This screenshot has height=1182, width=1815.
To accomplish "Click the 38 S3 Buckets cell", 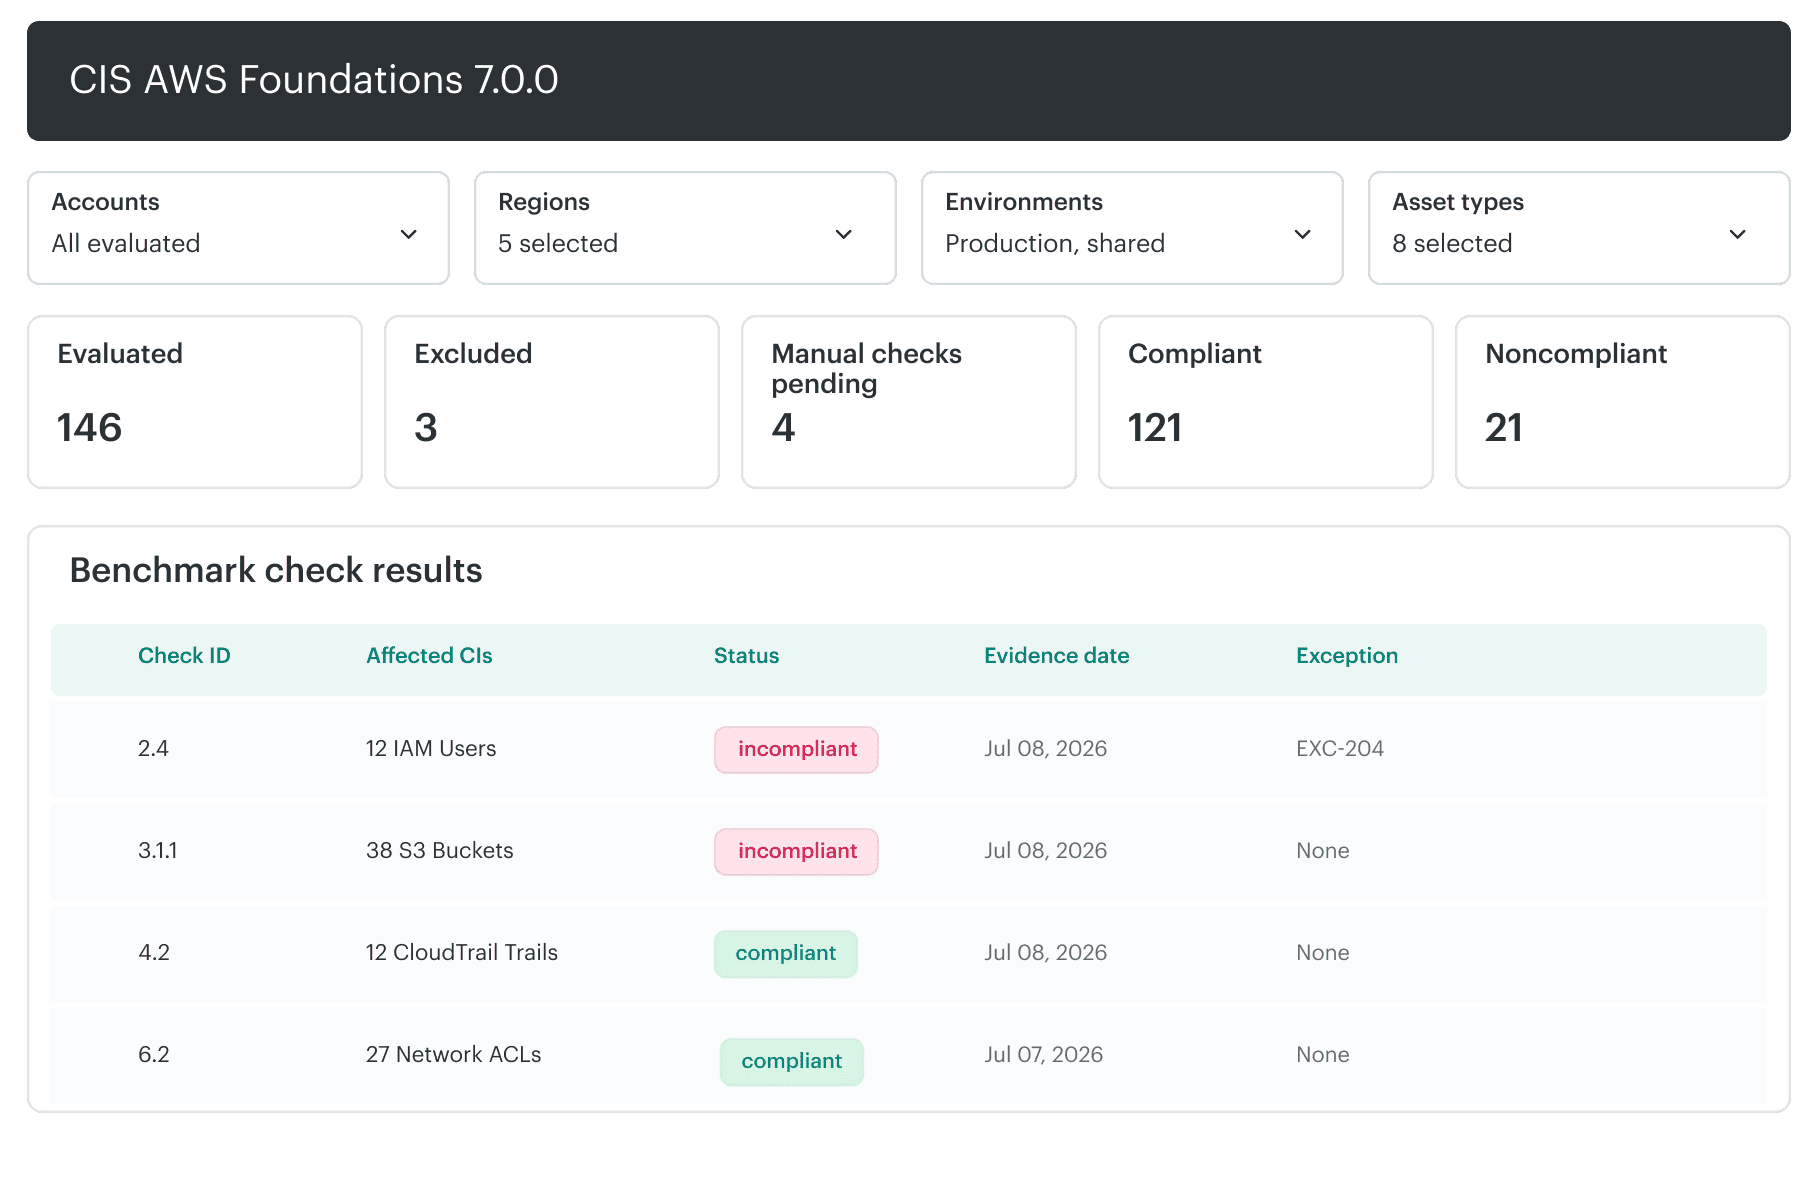I will [x=440, y=851].
